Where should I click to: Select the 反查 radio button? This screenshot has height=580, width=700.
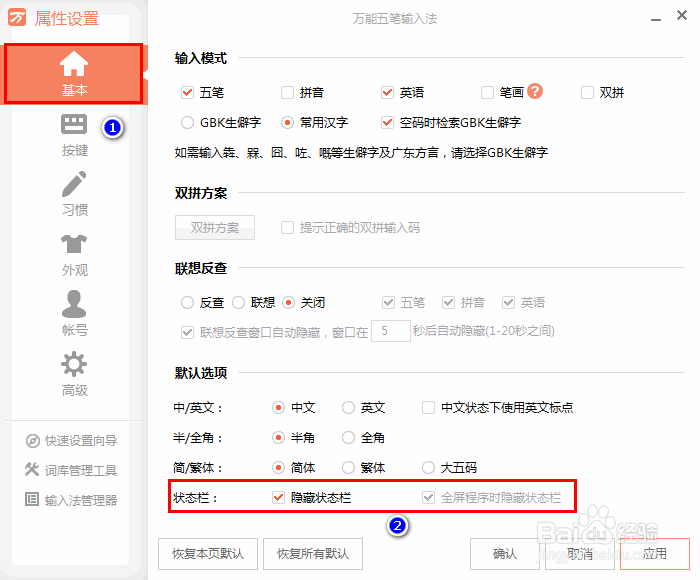[188, 303]
